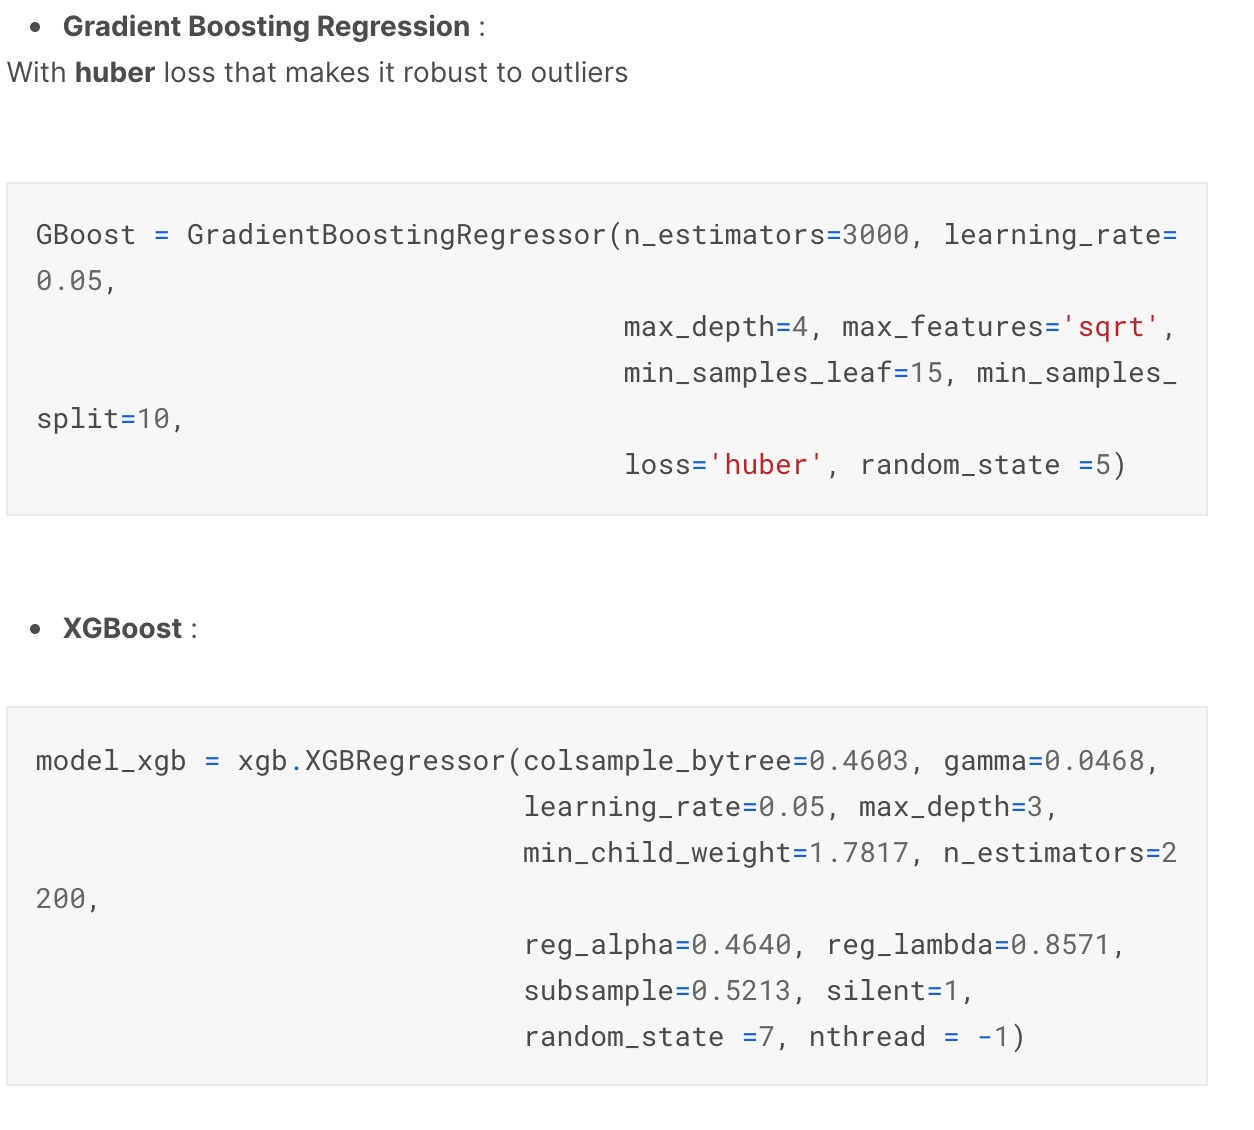Click the 'model_xgb' variable name
Screen dimensions: 1254x1130
pyautogui.click(x=111, y=761)
